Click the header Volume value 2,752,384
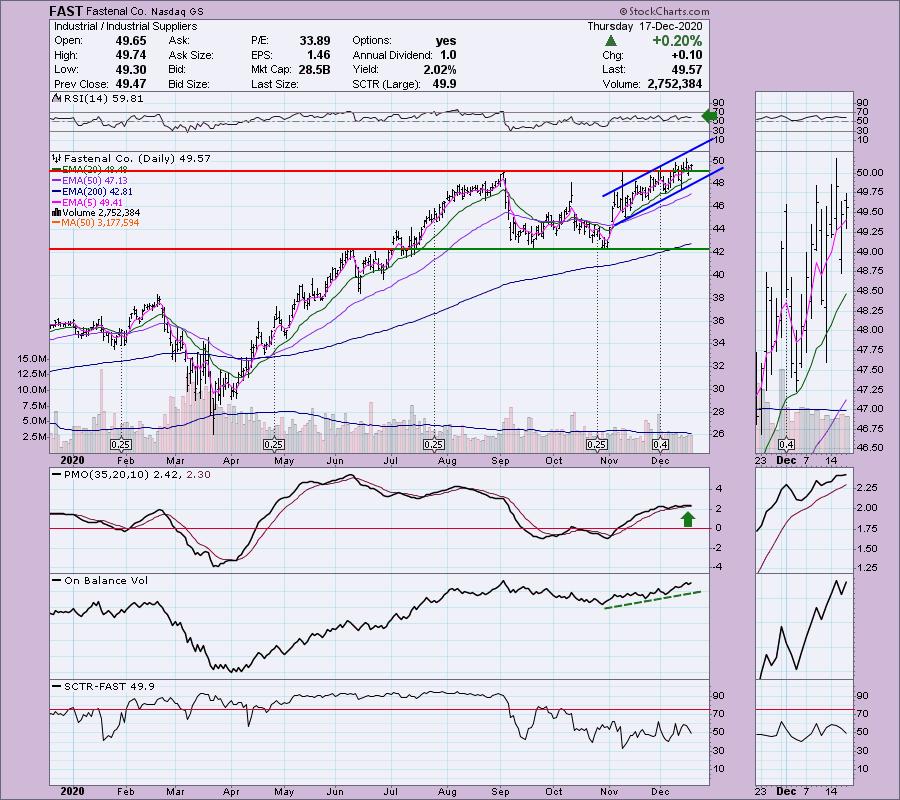The height and width of the screenshot is (800, 900). [674, 84]
